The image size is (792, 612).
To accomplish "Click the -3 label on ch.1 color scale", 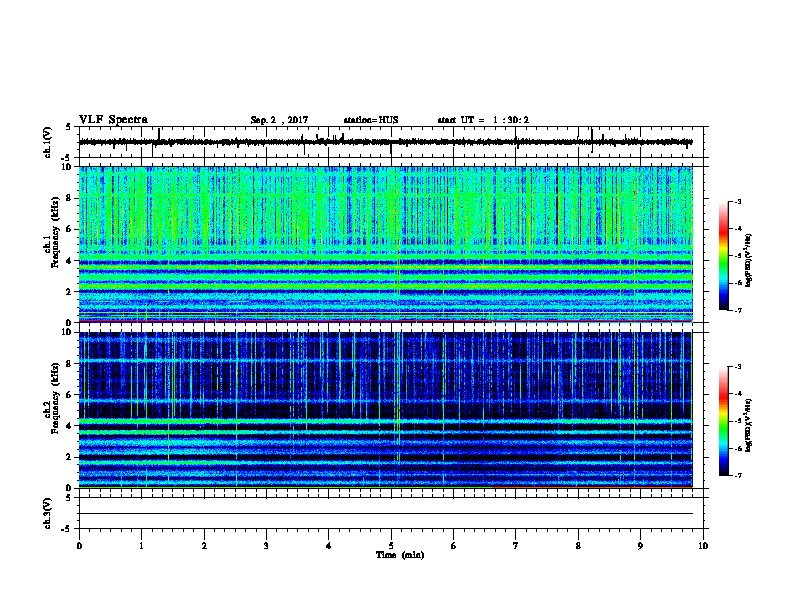I will pyautogui.click(x=738, y=202).
